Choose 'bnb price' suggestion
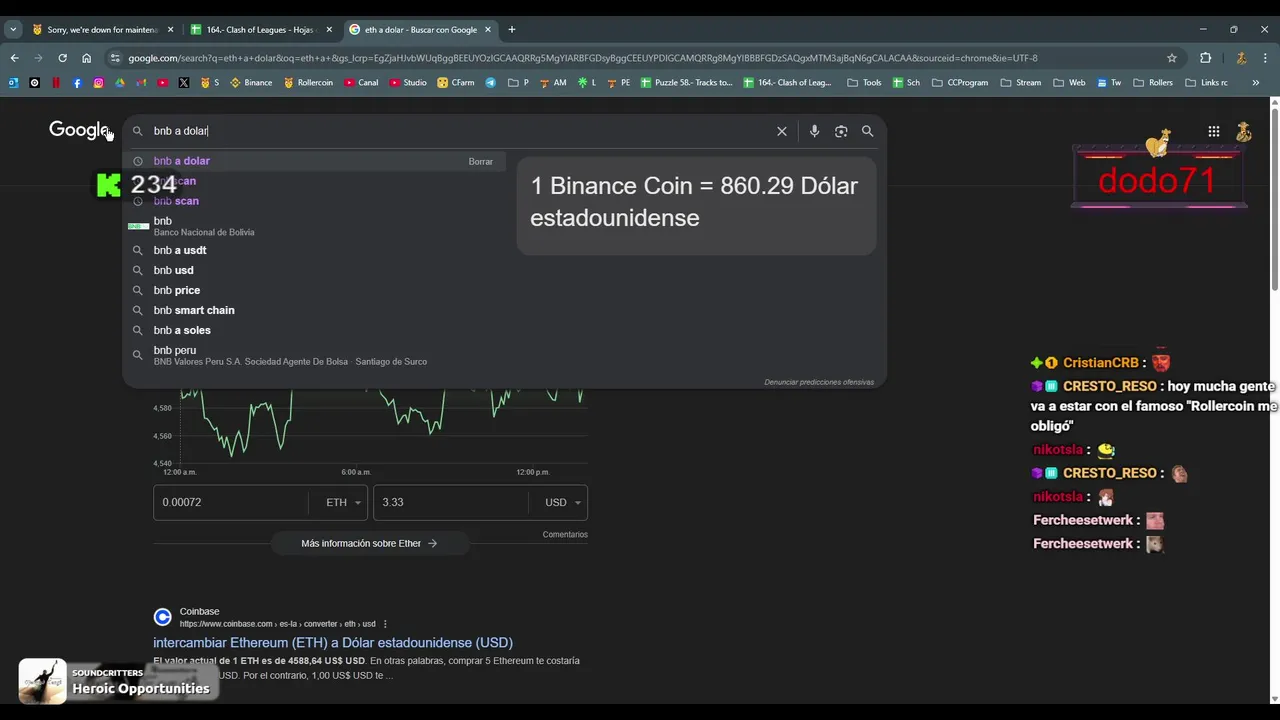The width and height of the screenshot is (1280, 720). [x=315, y=290]
